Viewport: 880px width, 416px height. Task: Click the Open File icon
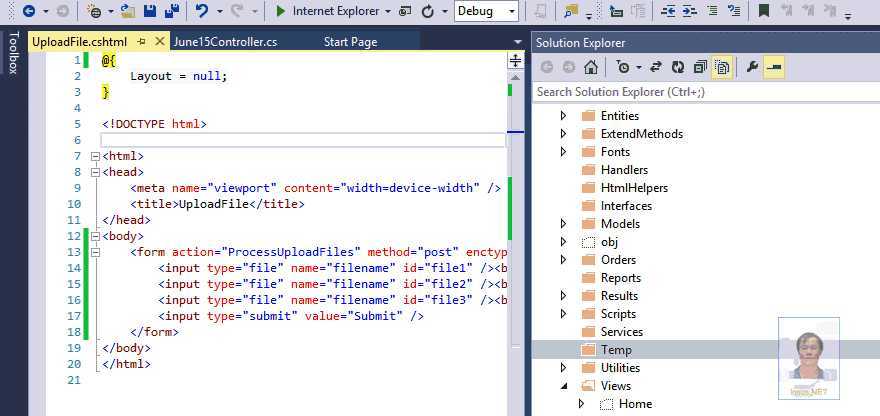coord(128,11)
